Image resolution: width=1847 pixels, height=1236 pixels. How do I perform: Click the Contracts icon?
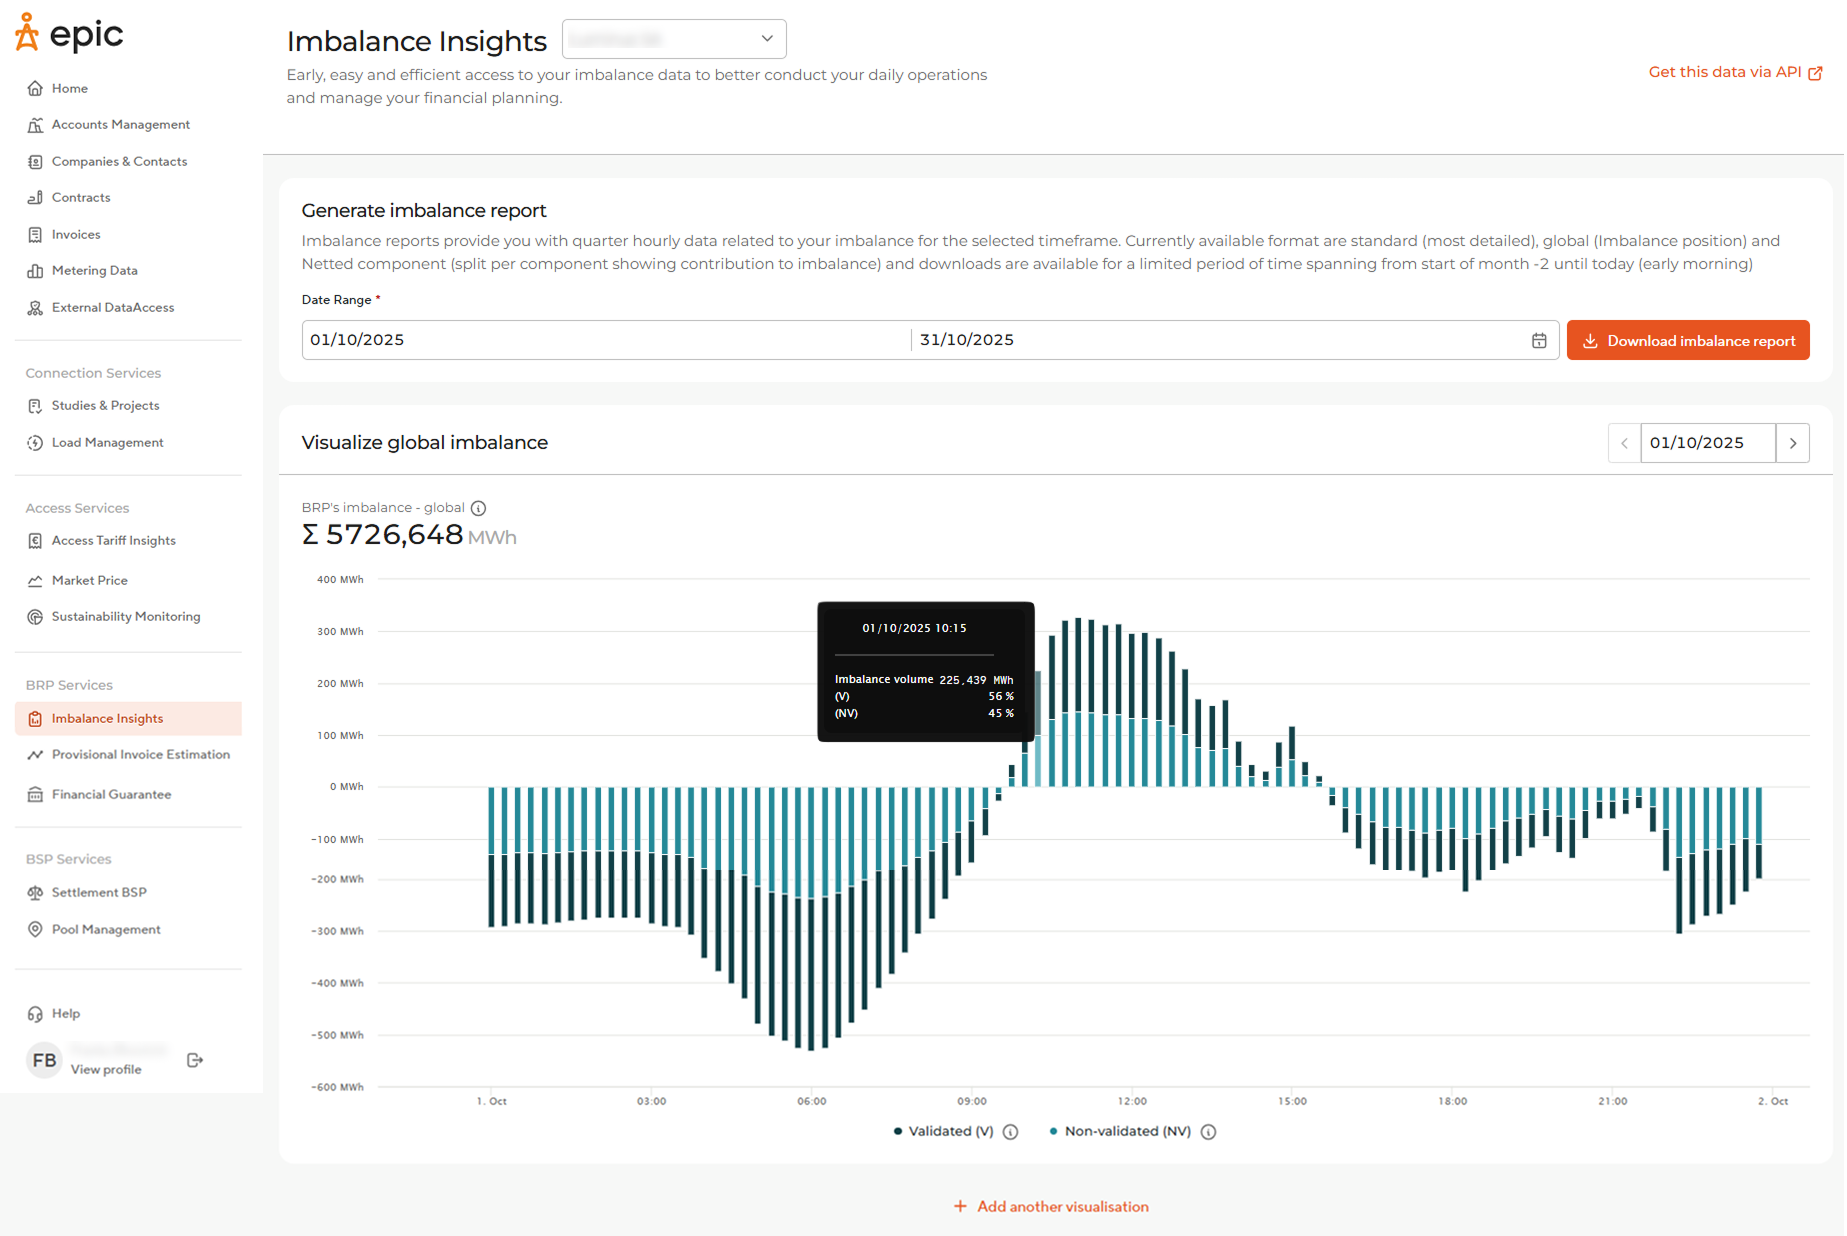(35, 198)
